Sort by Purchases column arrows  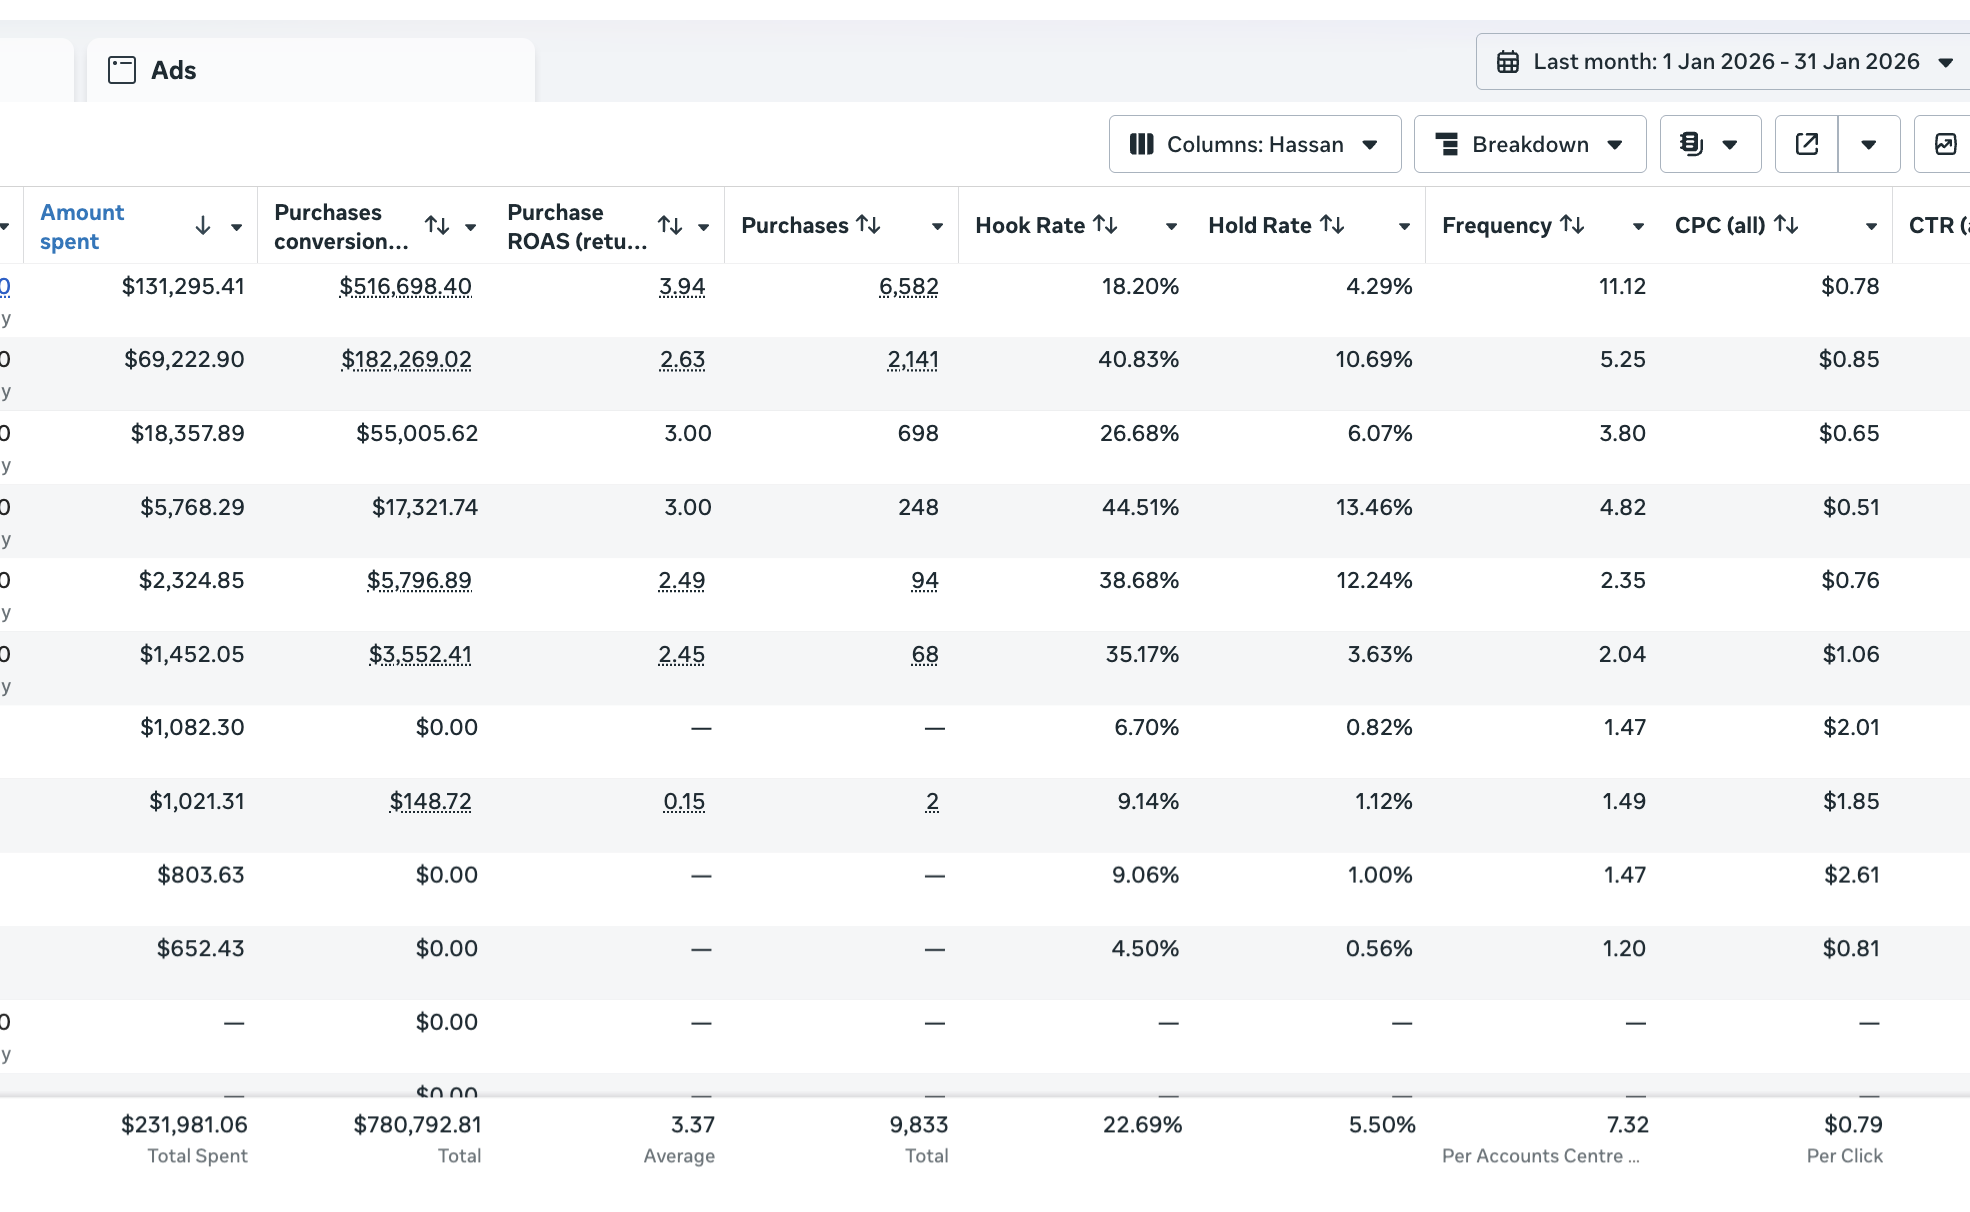[869, 225]
